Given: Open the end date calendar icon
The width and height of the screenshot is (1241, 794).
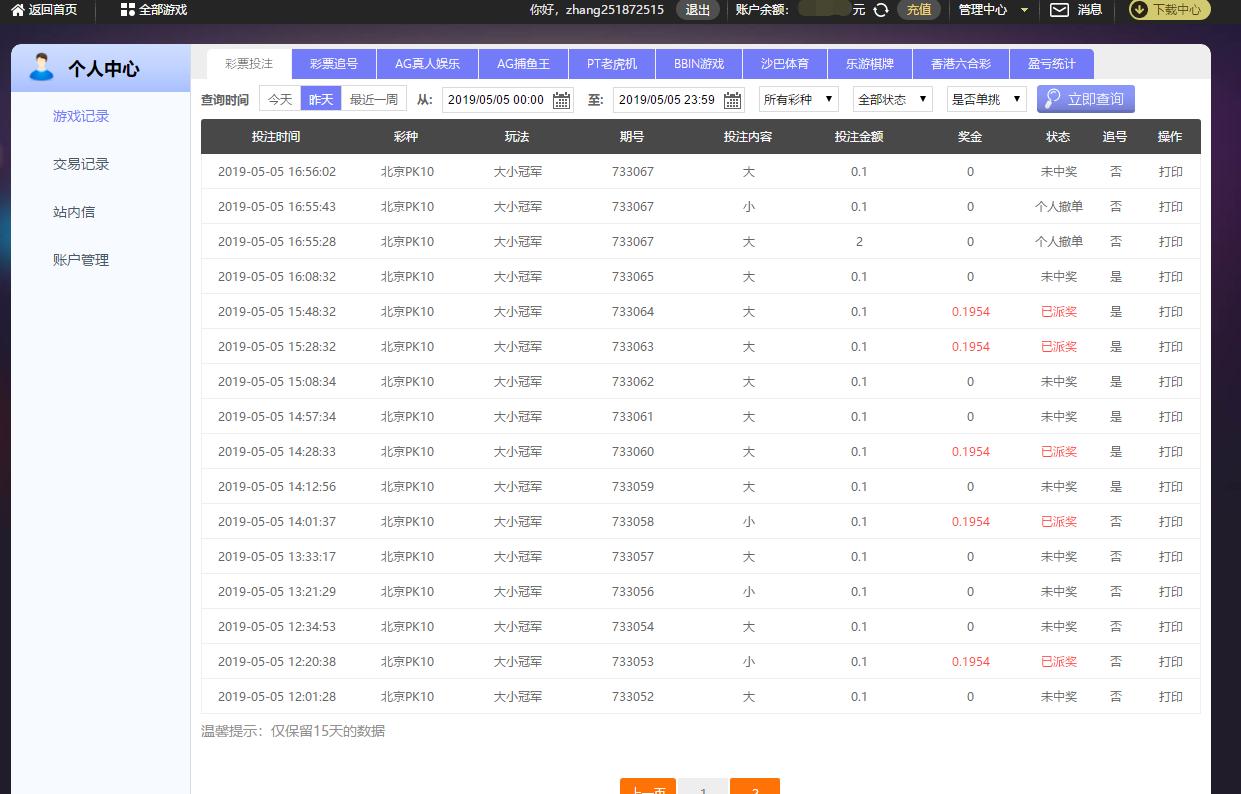Looking at the screenshot, I should coord(733,100).
